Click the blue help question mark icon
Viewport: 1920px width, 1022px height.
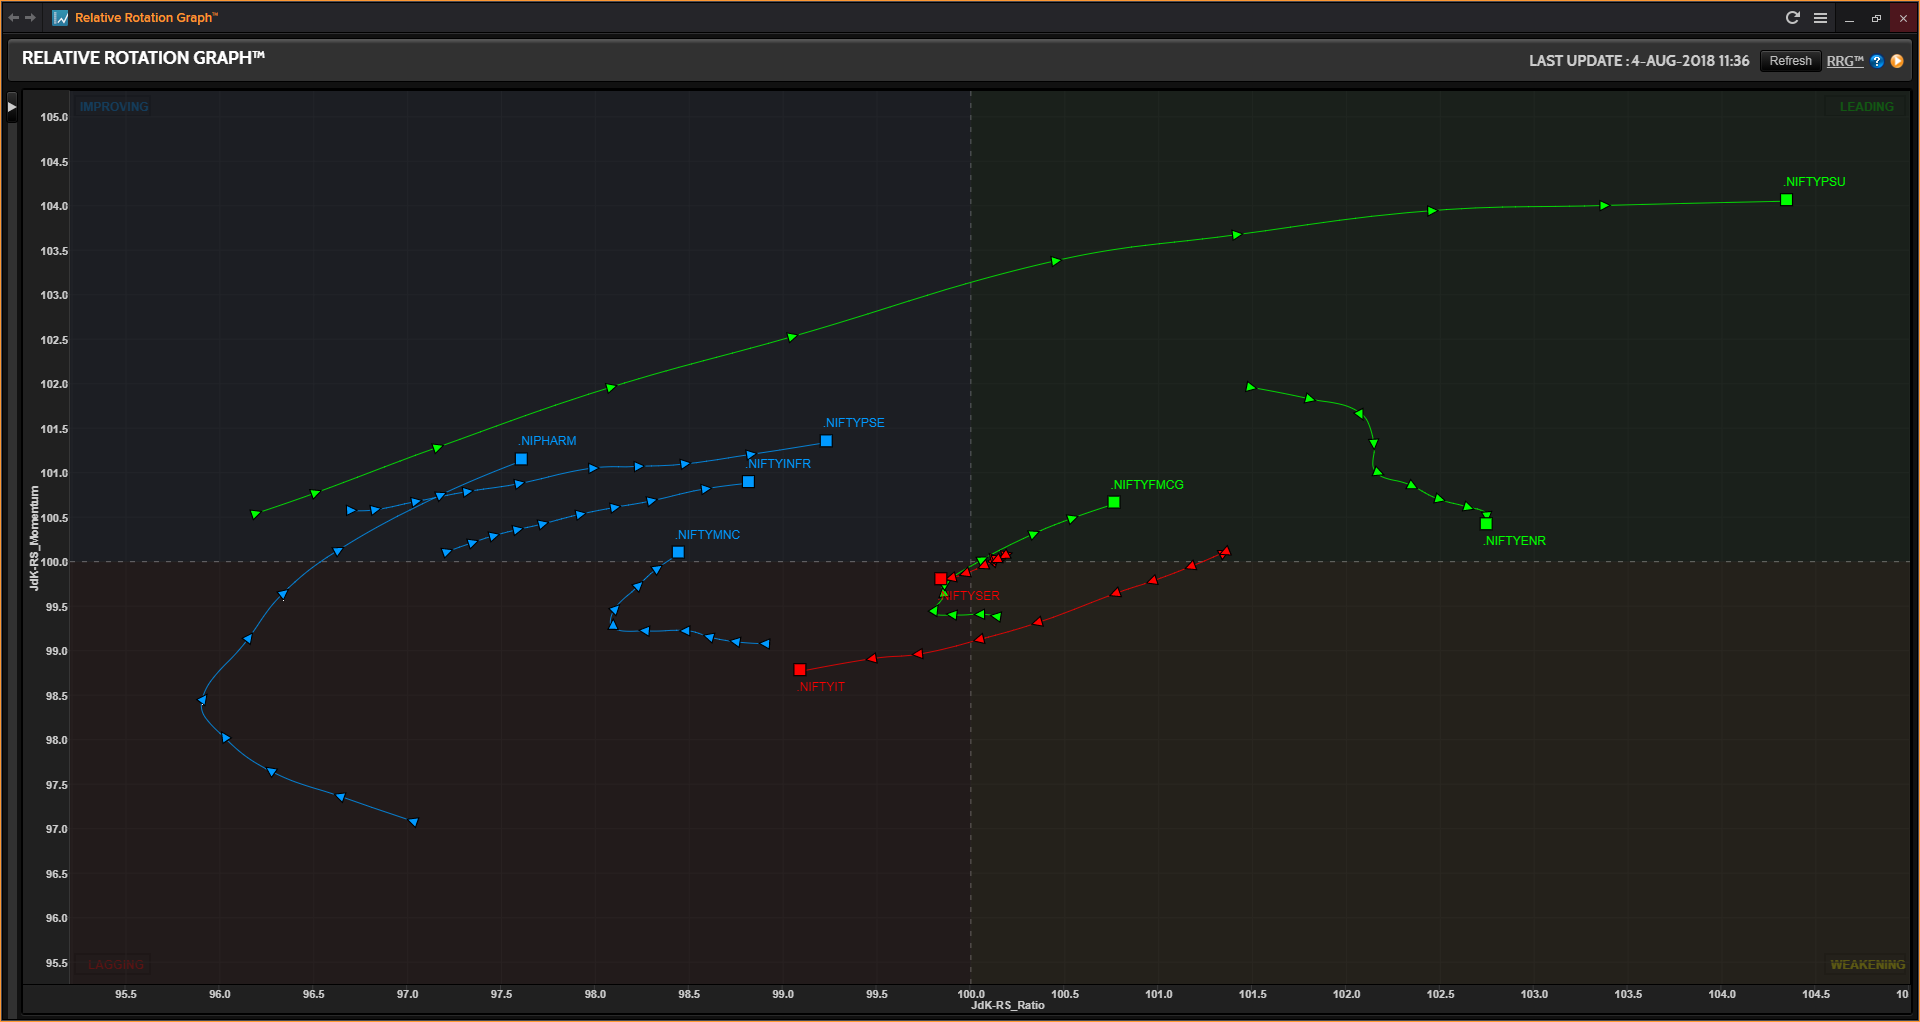pyautogui.click(x=1877, y=61)
